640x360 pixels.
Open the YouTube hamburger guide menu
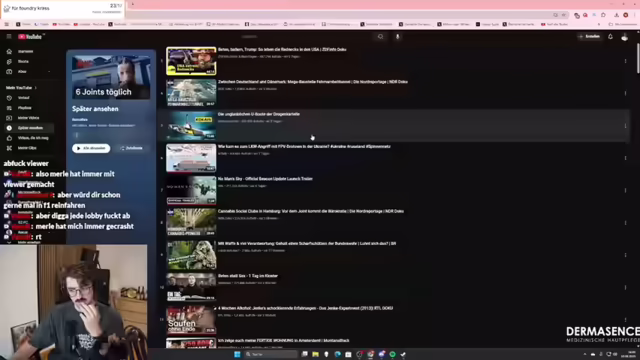click(9, 36)
